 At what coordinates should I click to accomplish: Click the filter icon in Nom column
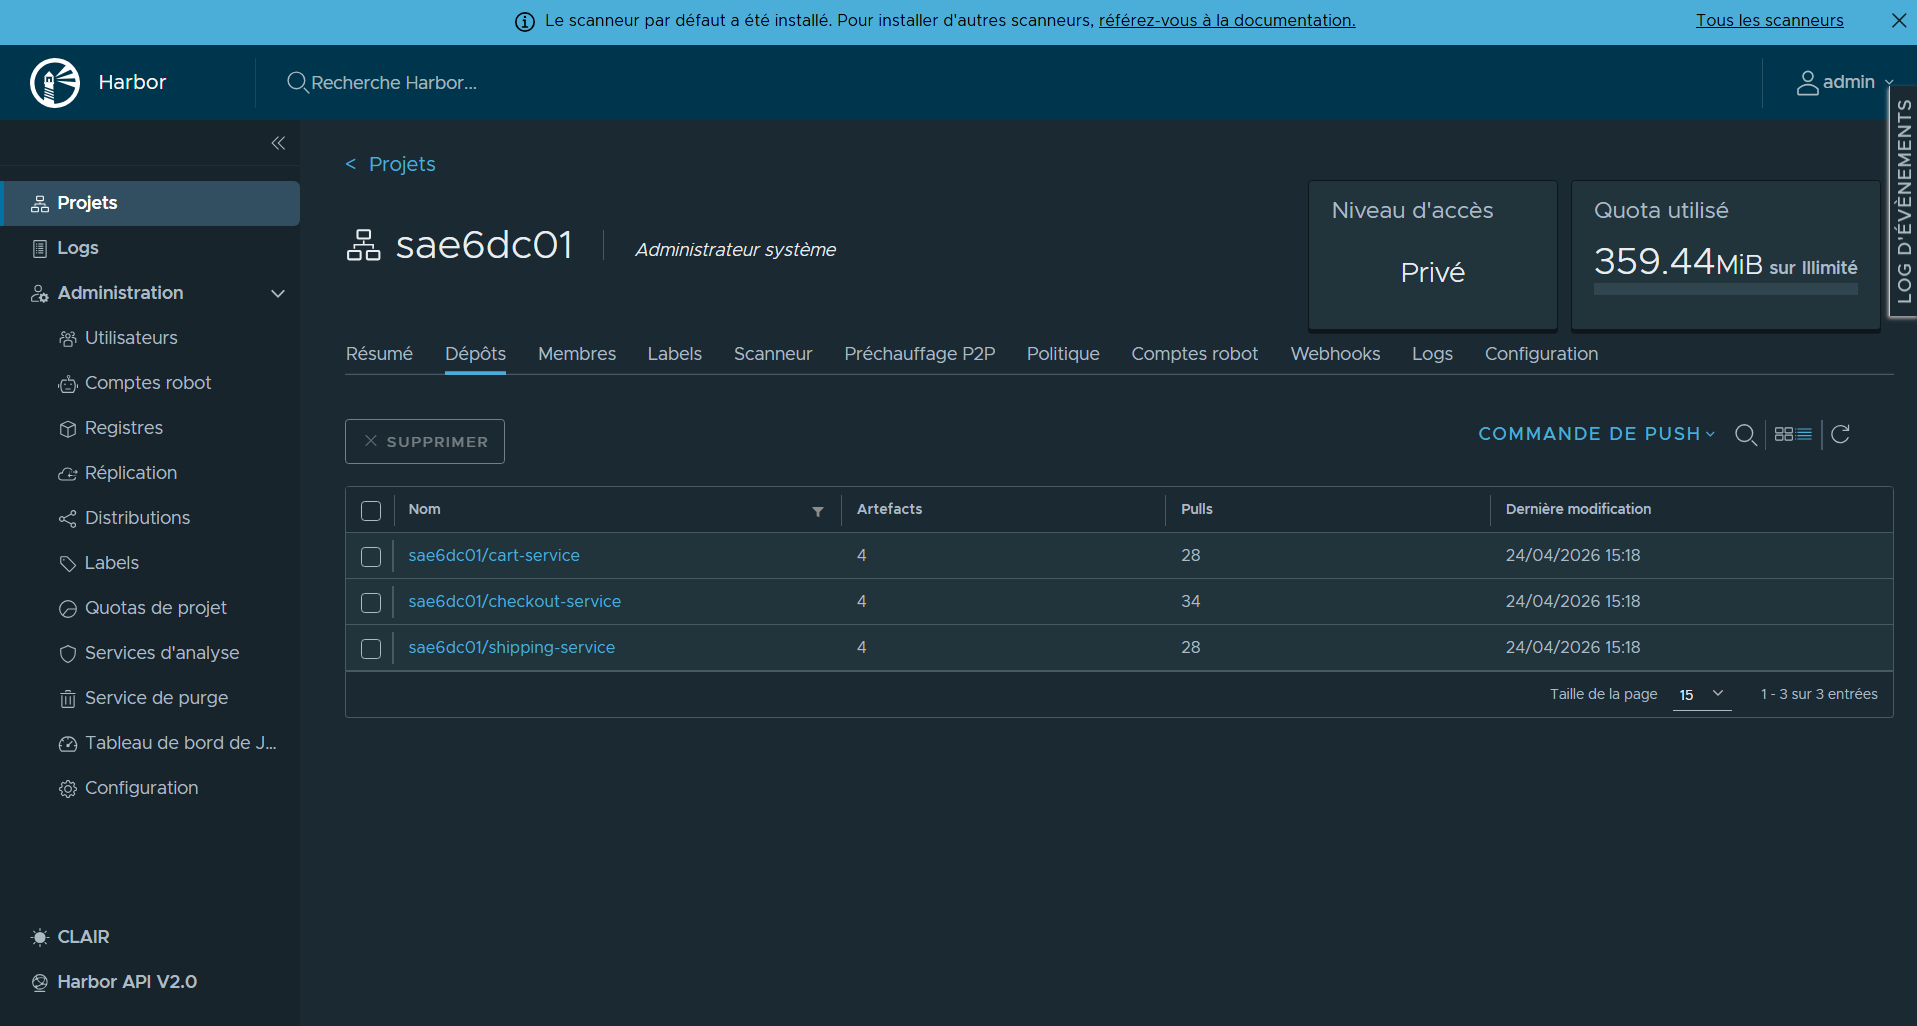[818, 511]
